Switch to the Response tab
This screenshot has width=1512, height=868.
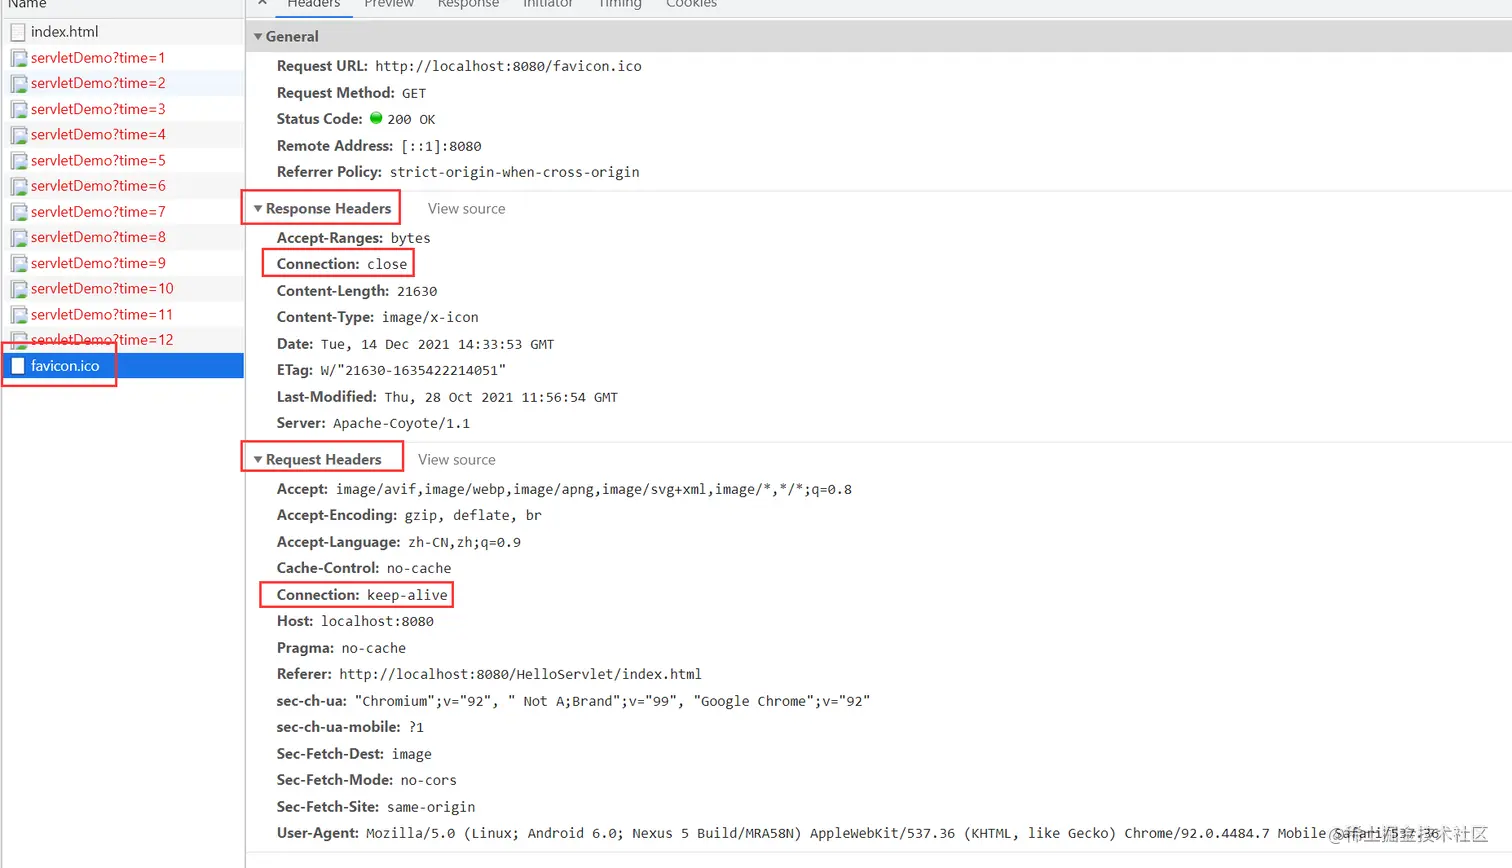[x=468, y=4]
